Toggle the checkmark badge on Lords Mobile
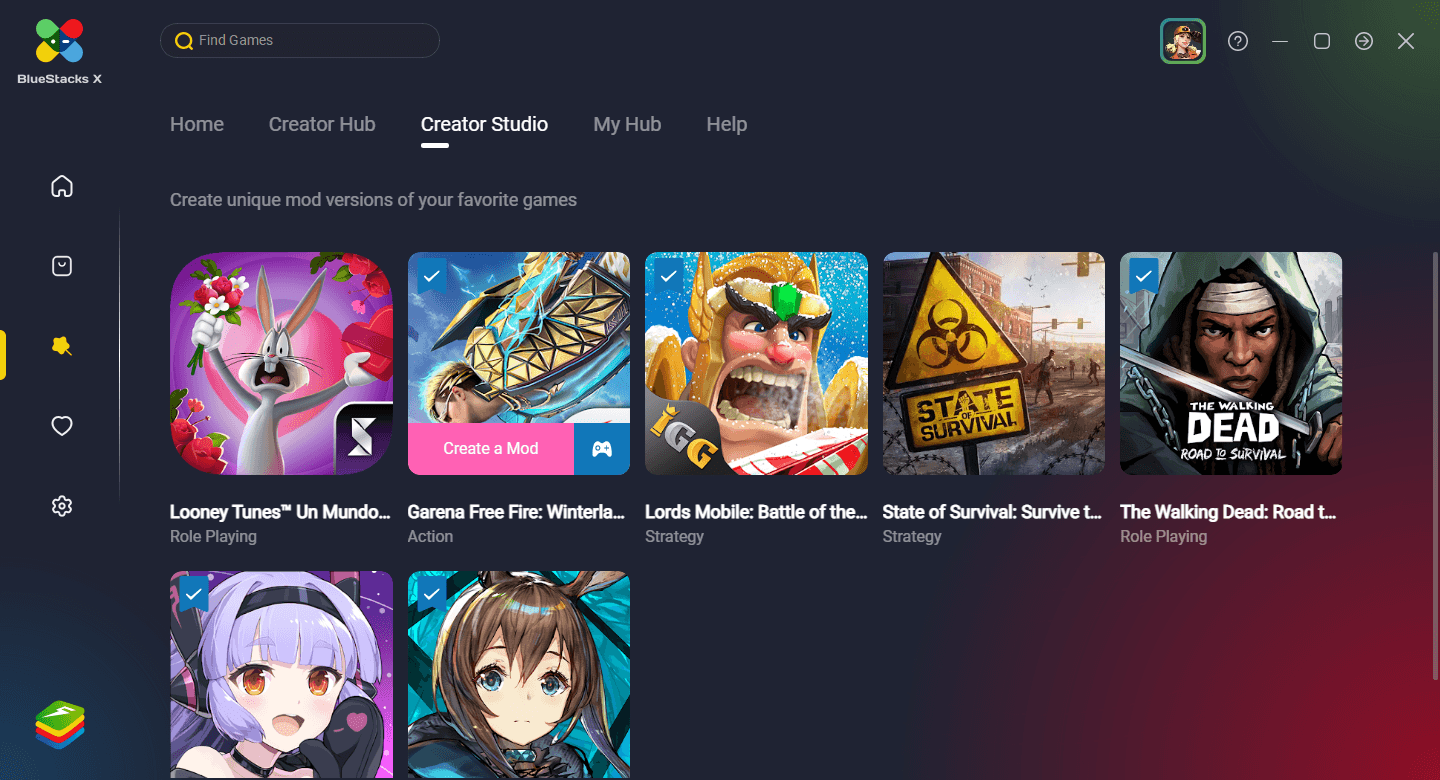 (x=669, y=275)
